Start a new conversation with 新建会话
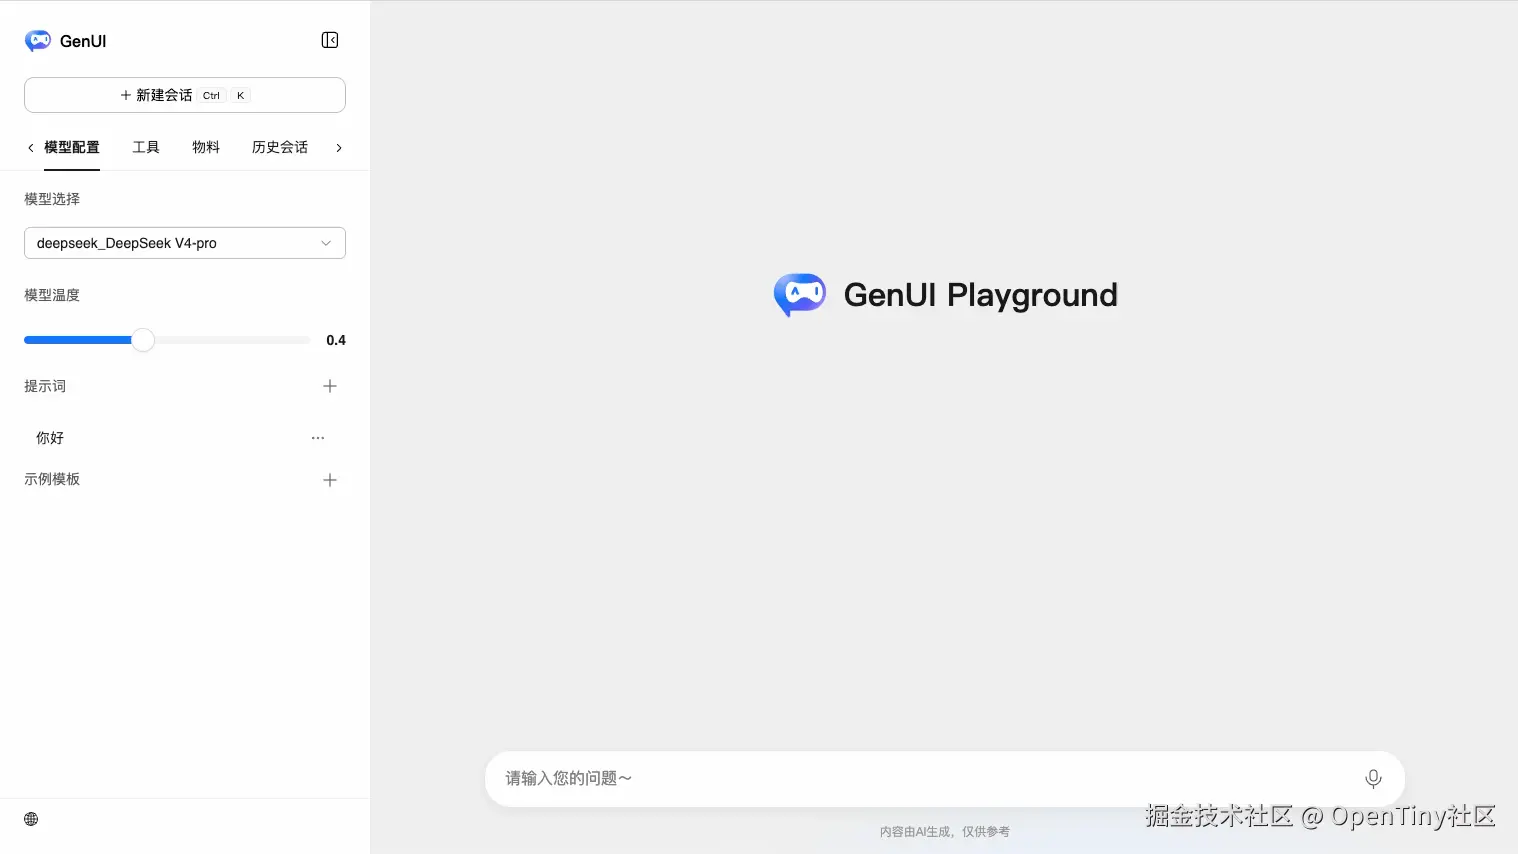 [185, 95]
